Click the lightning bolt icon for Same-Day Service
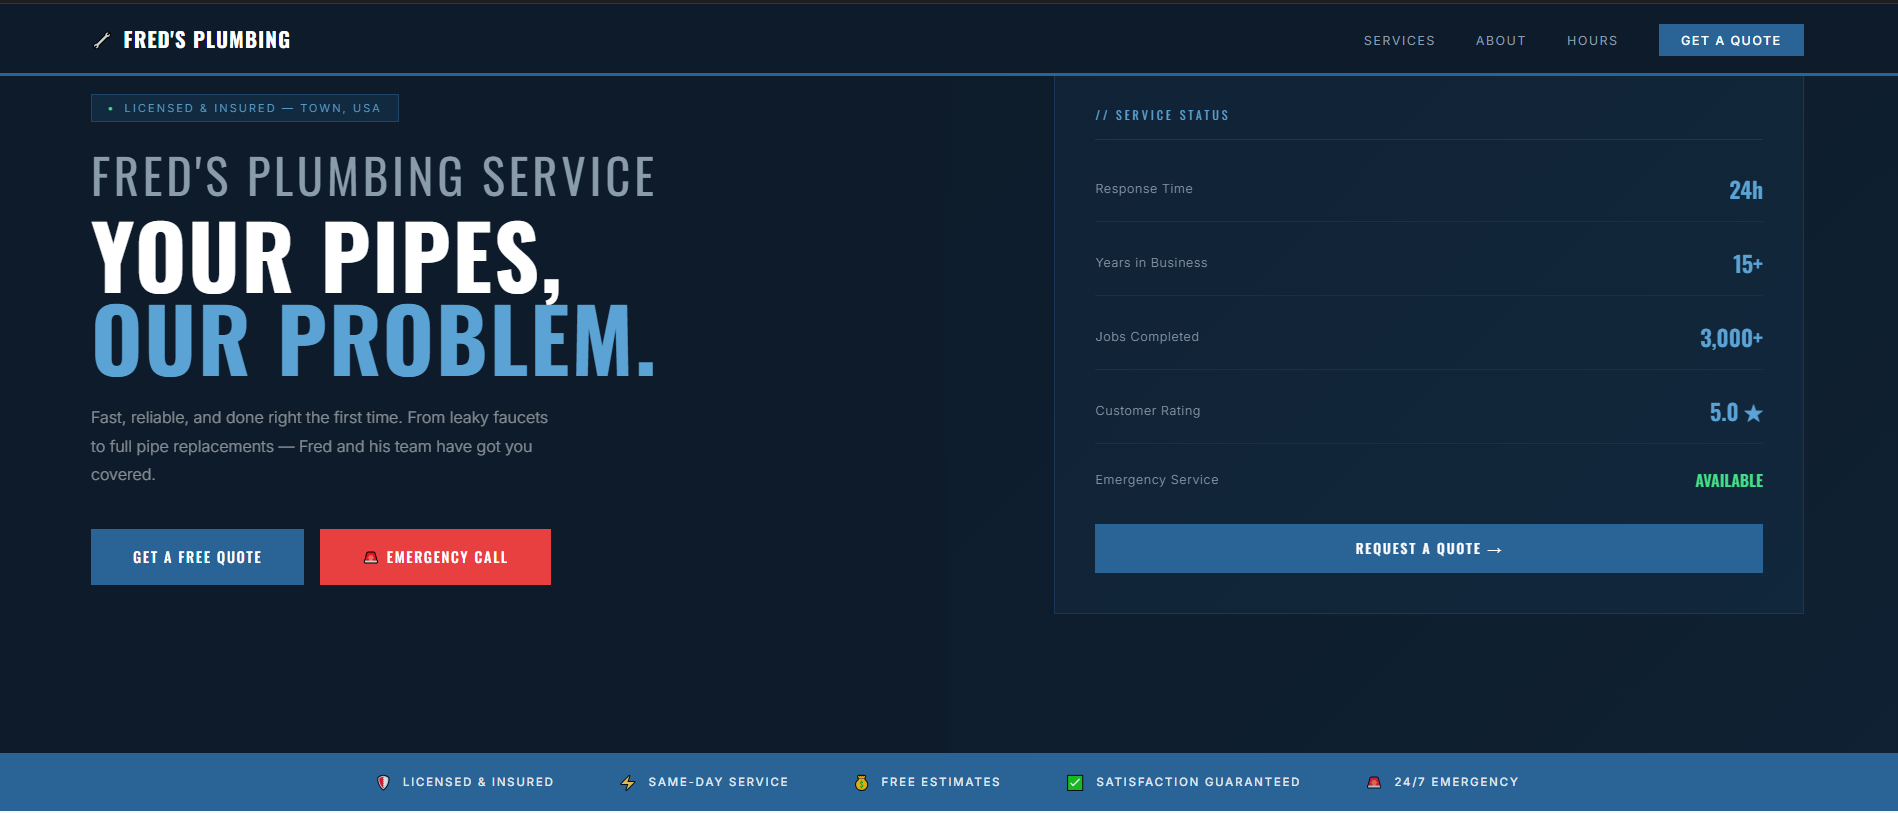Viewport: 1898px width, 813px height. click(x=628, y=782)
